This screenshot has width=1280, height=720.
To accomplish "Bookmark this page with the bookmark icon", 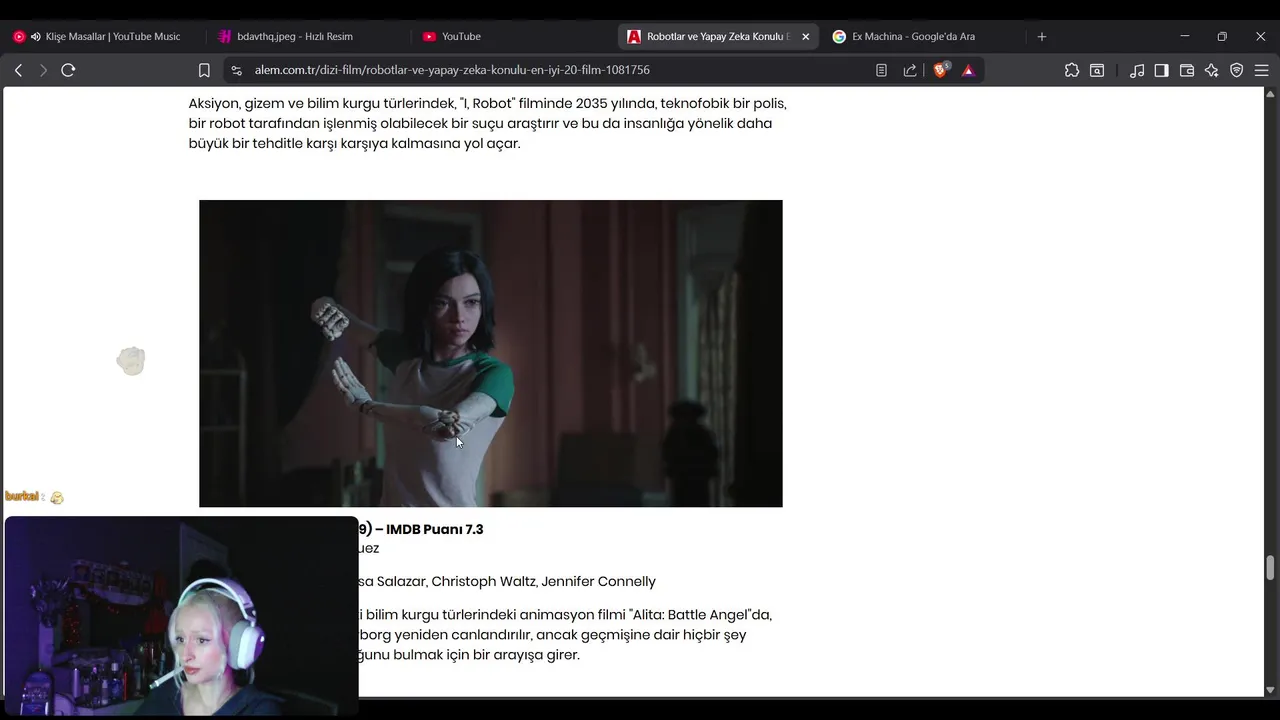I will pyautogui.click(x=204, y=70).
